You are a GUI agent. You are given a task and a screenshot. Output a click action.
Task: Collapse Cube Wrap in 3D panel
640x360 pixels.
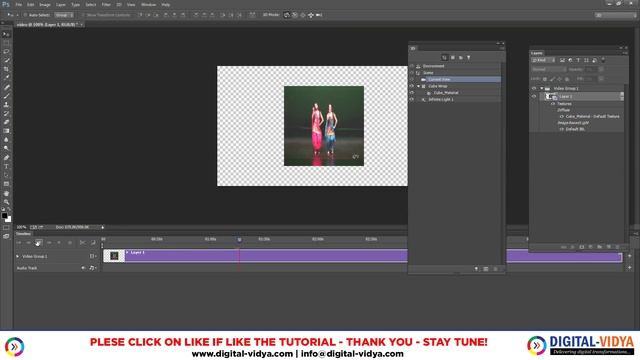[x=418, y=86]
